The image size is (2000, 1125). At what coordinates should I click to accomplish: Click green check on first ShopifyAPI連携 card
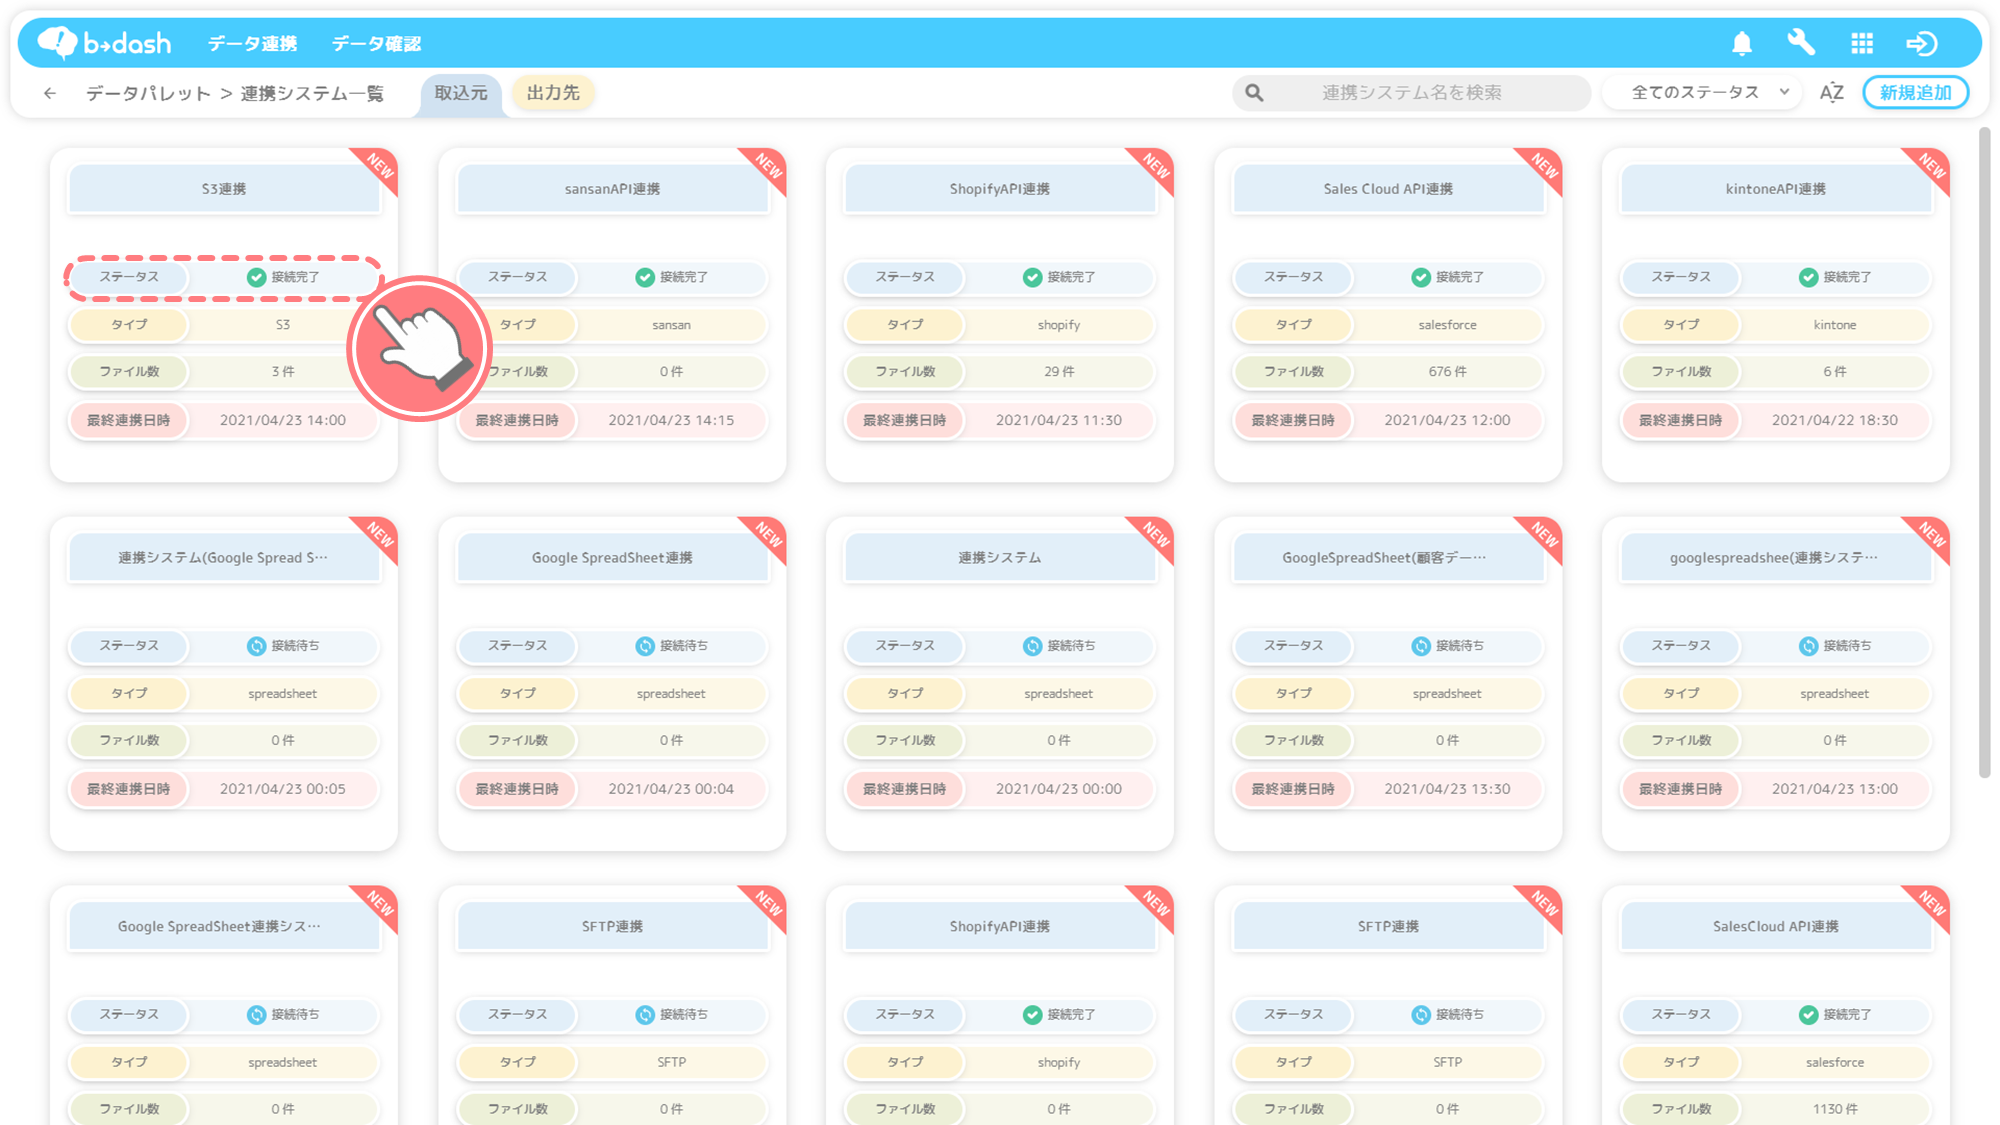pos(1032,277)
